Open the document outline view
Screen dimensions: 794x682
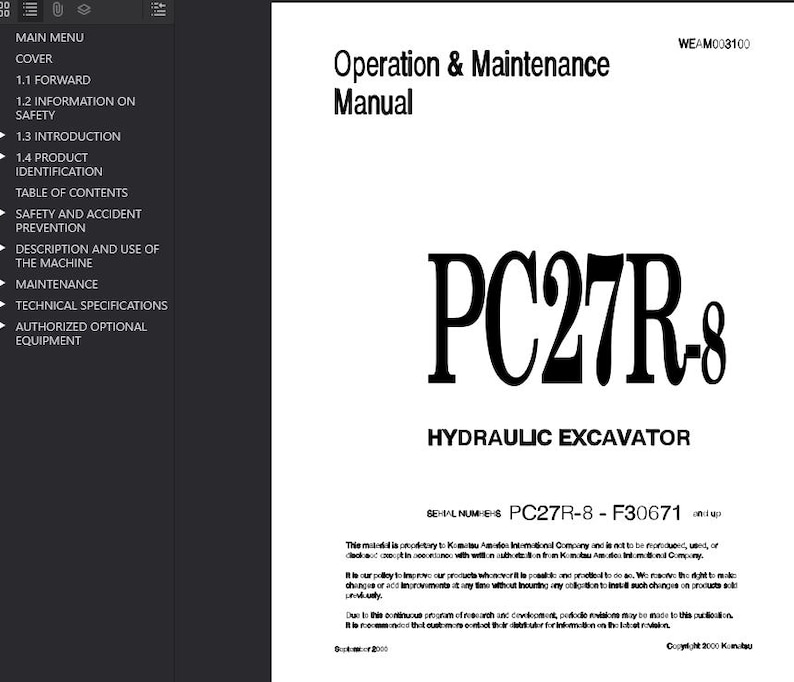pos(30,10)
